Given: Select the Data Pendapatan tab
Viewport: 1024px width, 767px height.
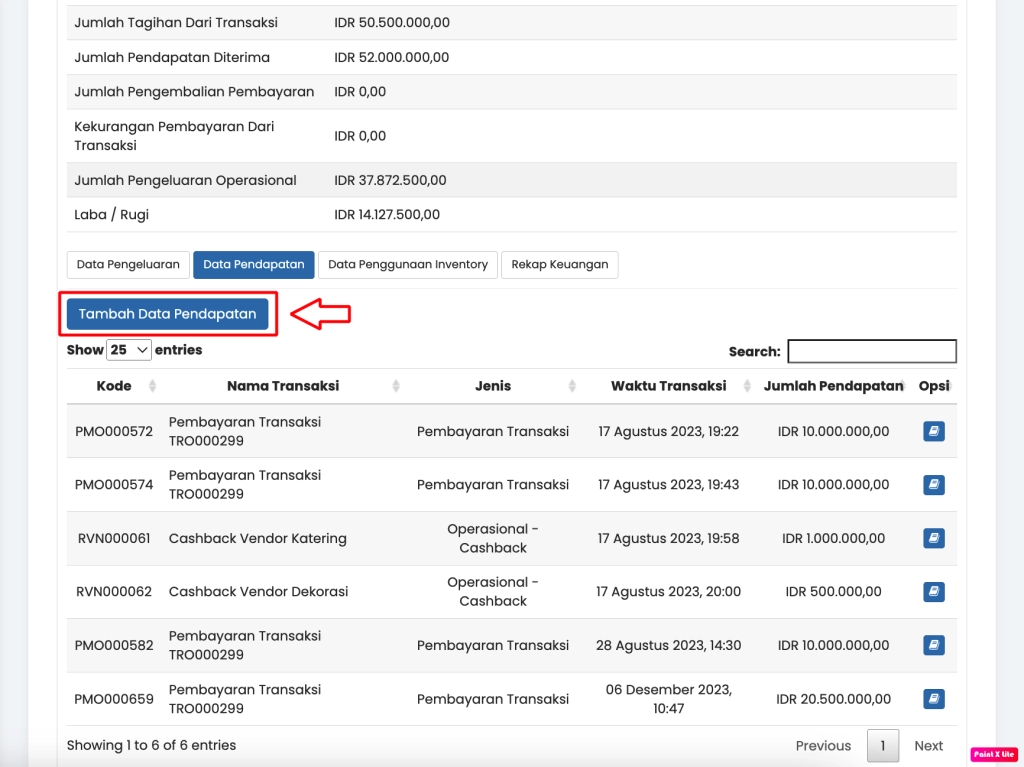Looking at the screenshot, I should click(254, 265).
